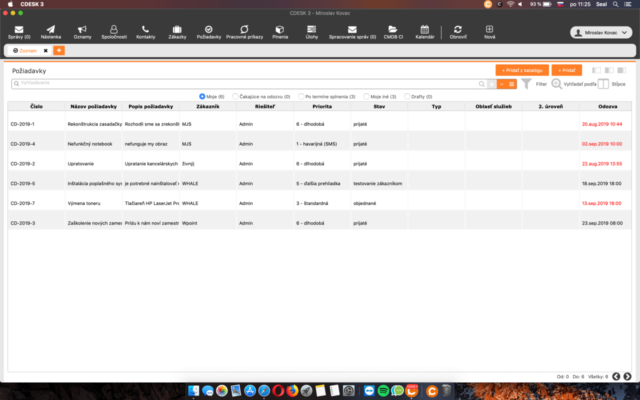Click the Vyhľadať podľa magnifier icon

(556, 84)
